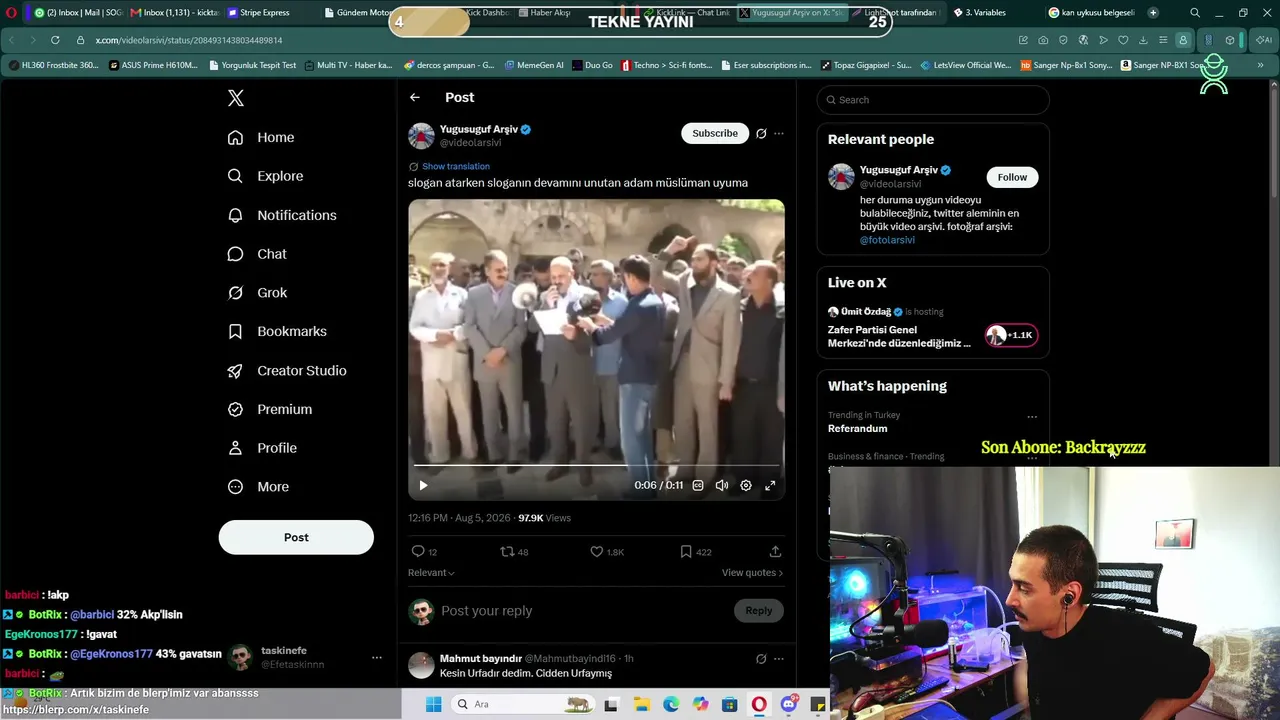Image resolution: width=1280 pixels, height=720 pixels.
Task: Reload the page in the browser toolbar
Action: 54,40
